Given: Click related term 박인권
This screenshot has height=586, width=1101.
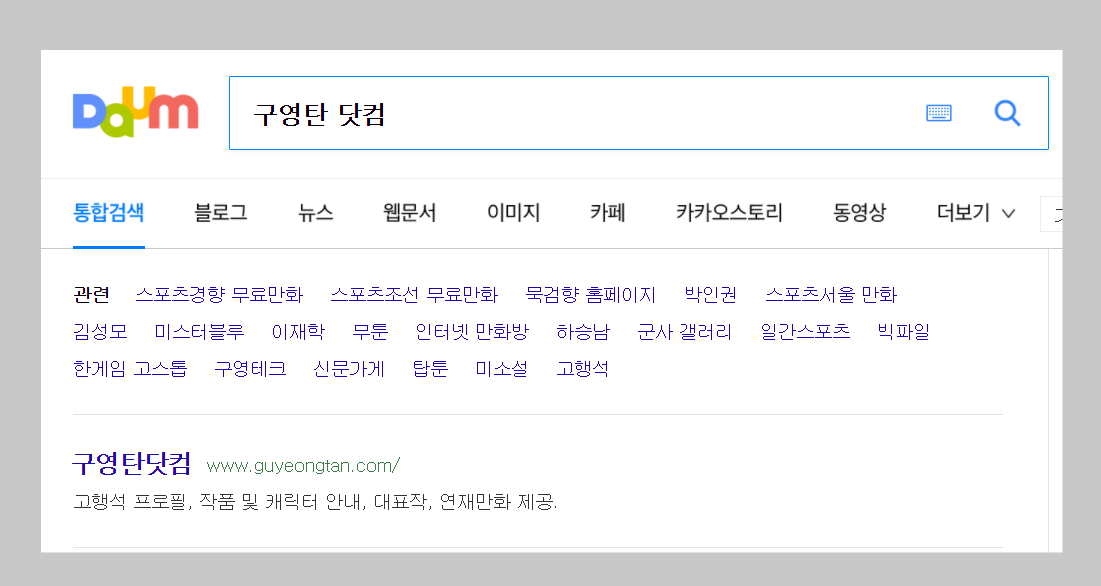Looking at the screenshot, I should 711,294.
